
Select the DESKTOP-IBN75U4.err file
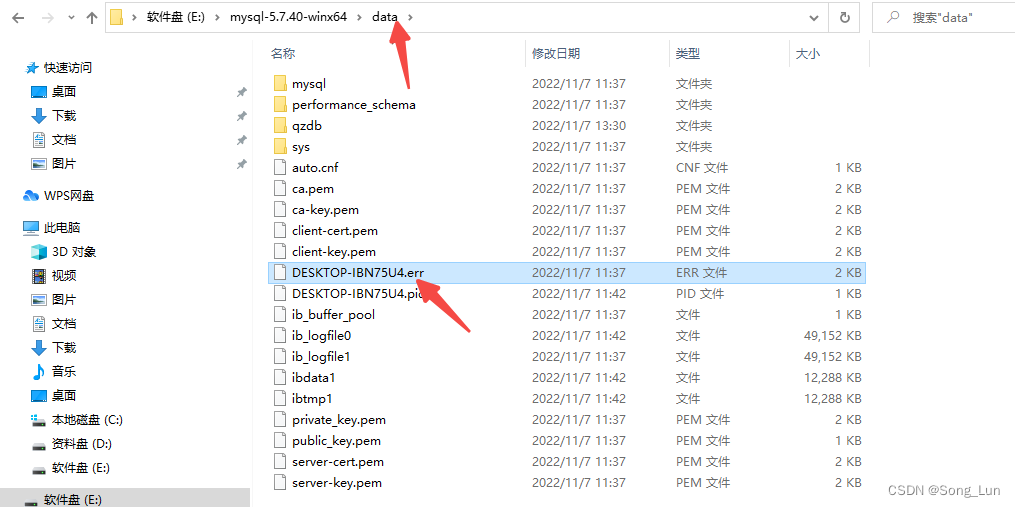[566, 273]
